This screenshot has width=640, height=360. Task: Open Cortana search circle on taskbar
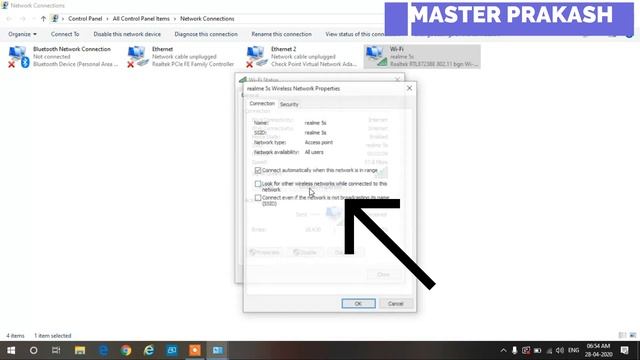[x=33, y=350]
